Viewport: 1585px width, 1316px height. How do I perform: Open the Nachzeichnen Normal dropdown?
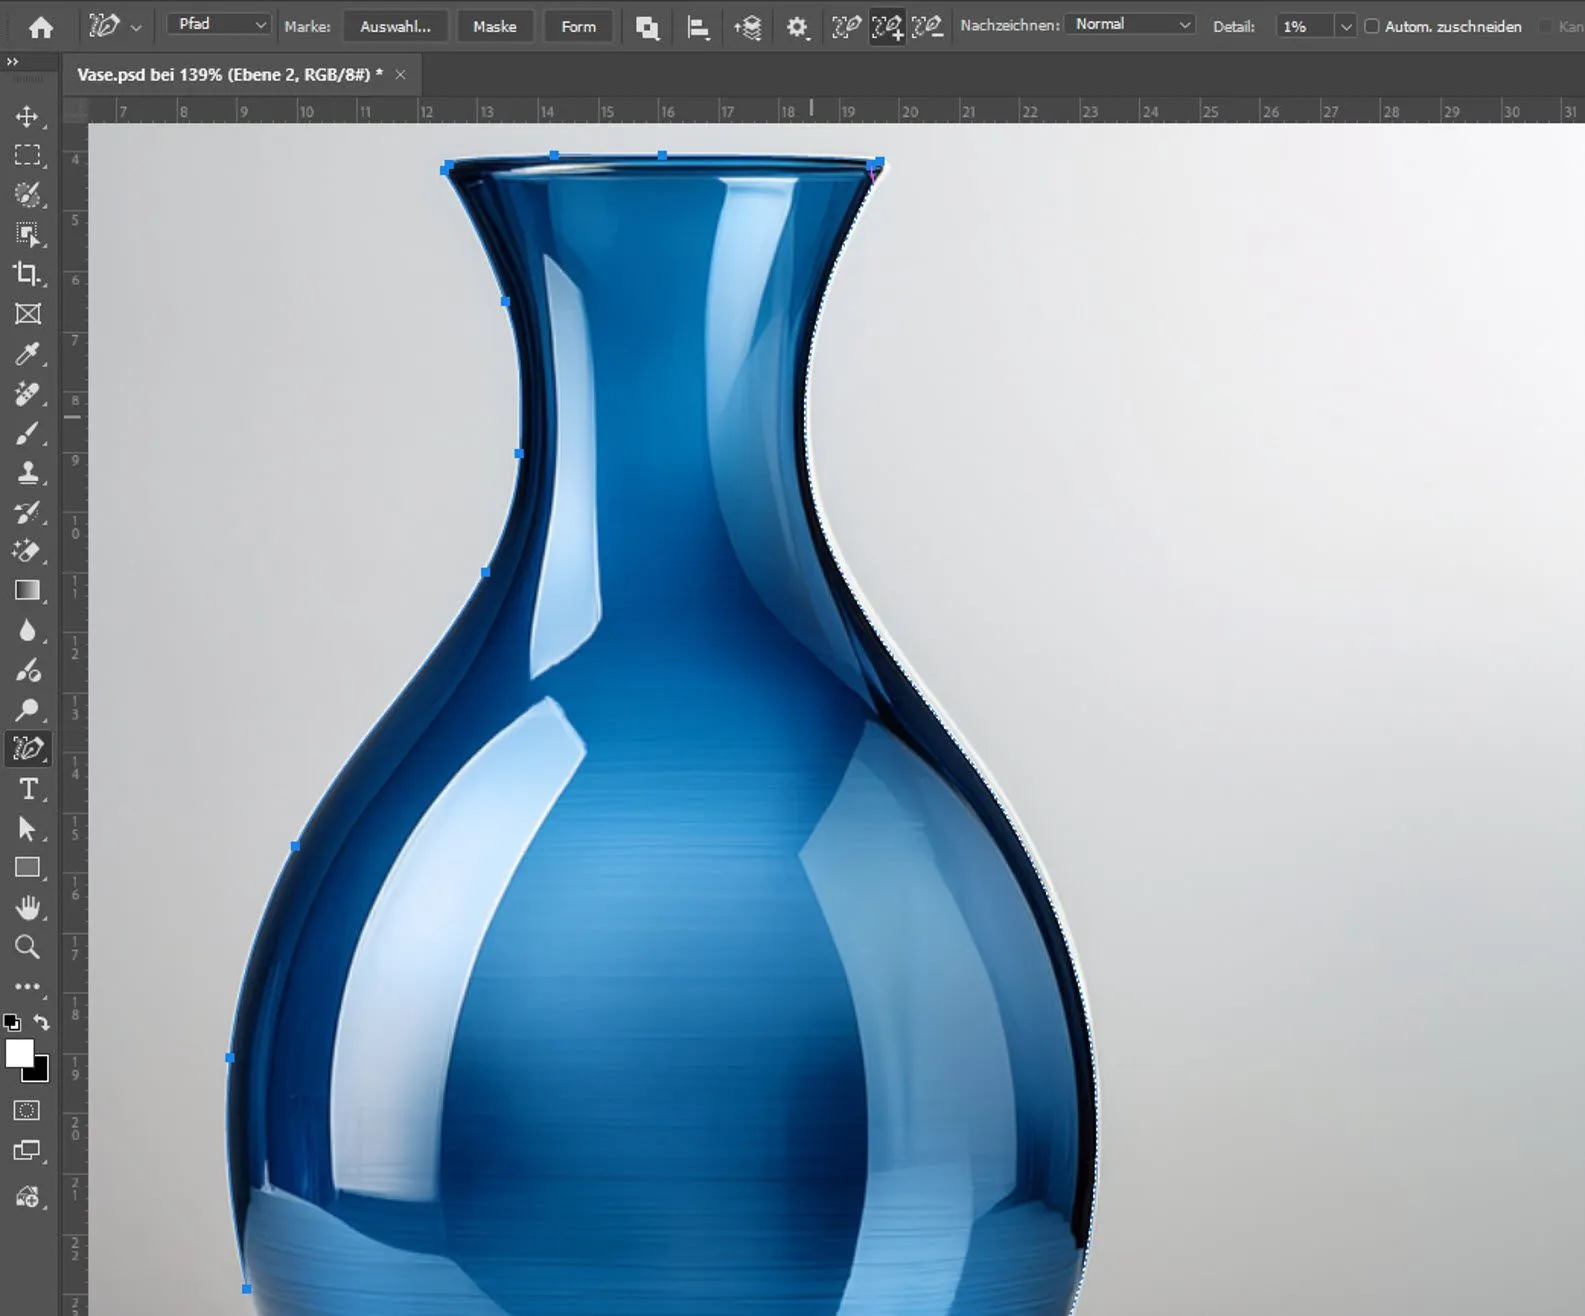click(1131, 25)
